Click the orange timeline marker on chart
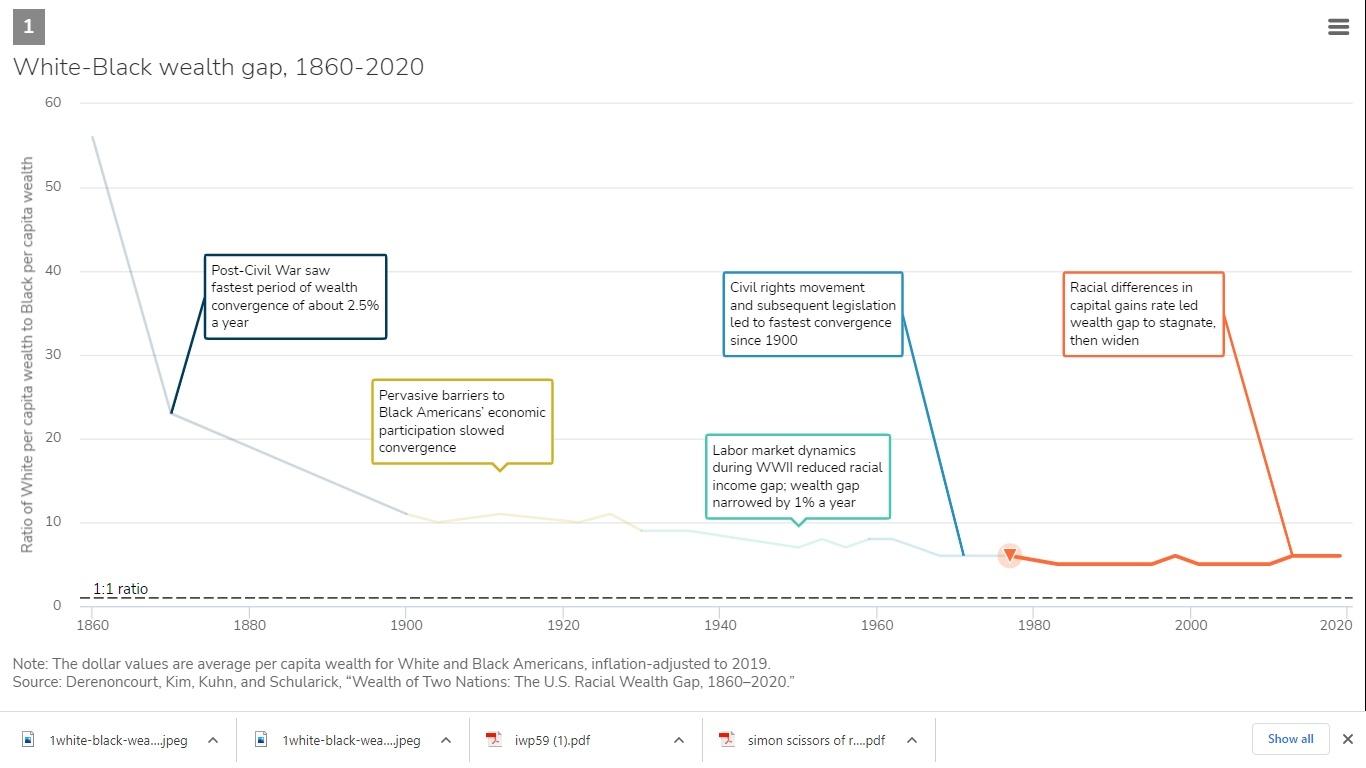This screenshot has width=1366, height=768. pyautogui.click(x=1010, y=556)
